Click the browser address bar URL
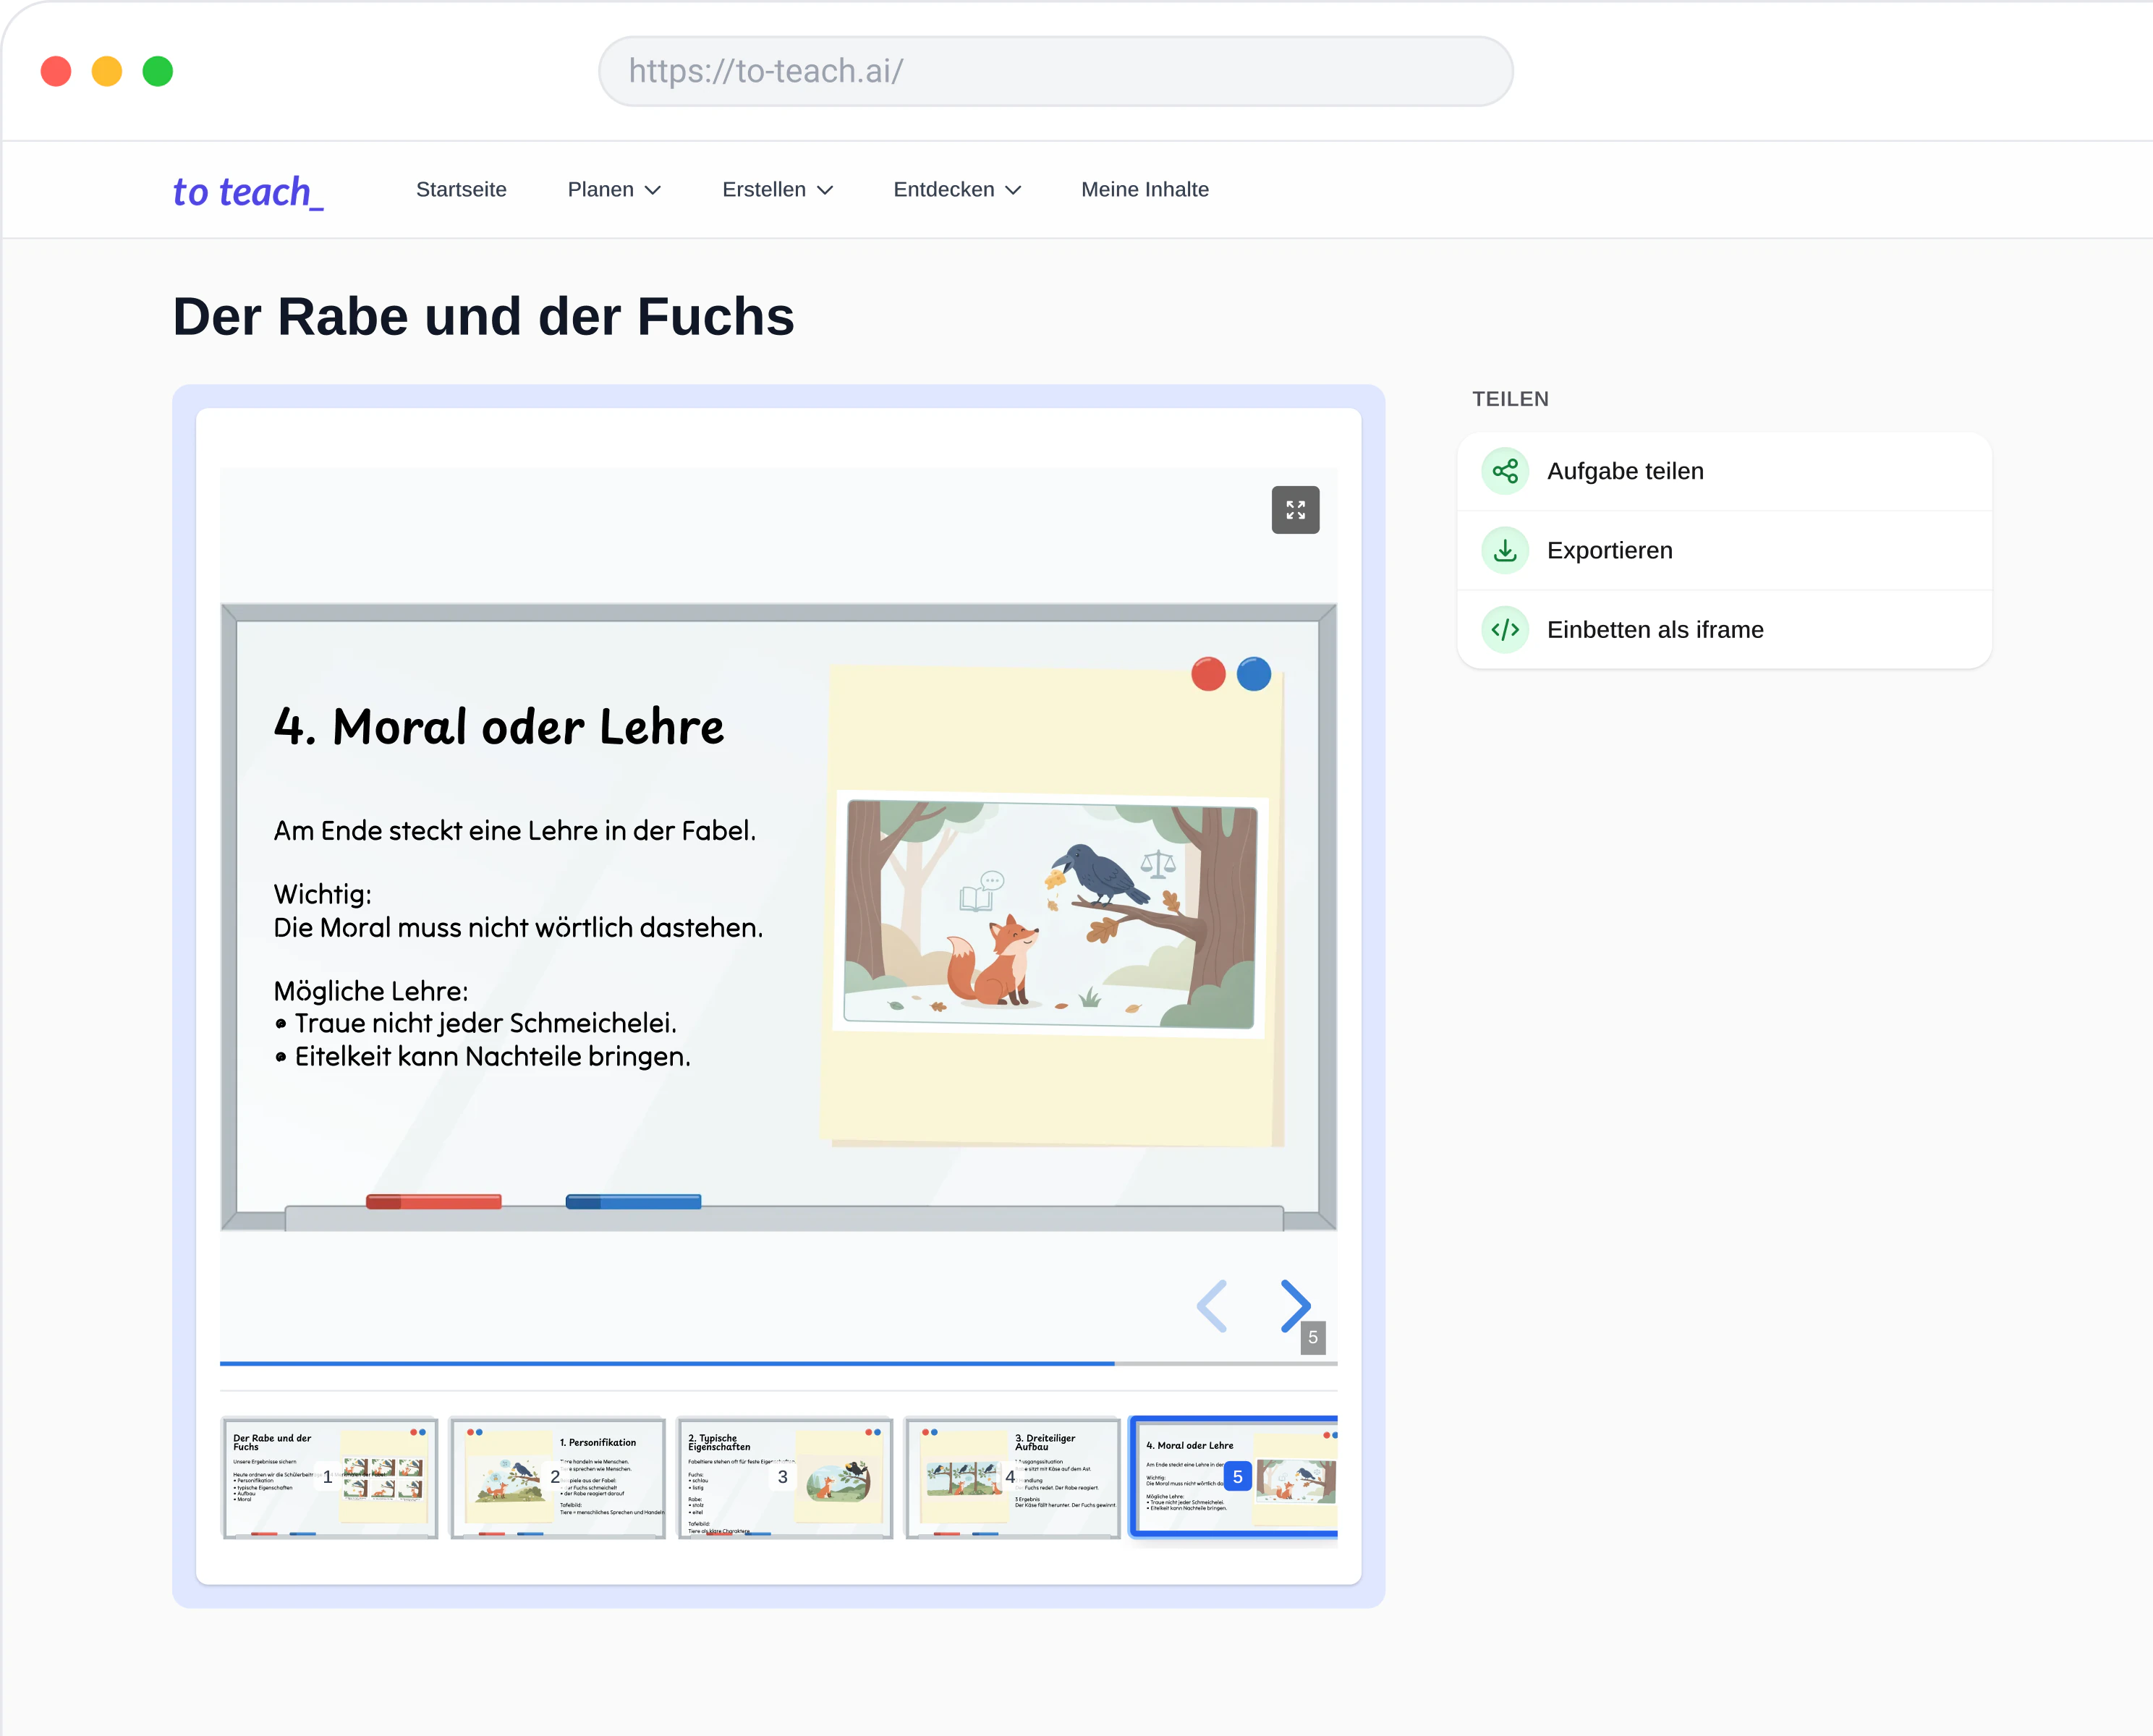Screen dimensions: 2153x1736 1055,71
